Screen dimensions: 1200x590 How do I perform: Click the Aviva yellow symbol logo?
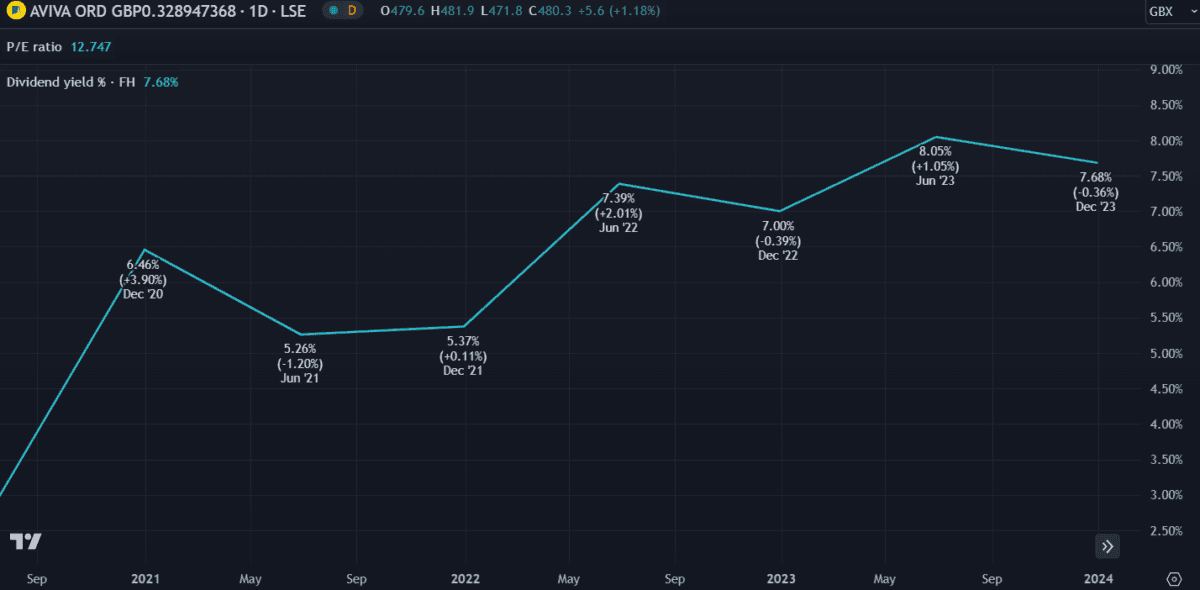(x=14, y=12)
